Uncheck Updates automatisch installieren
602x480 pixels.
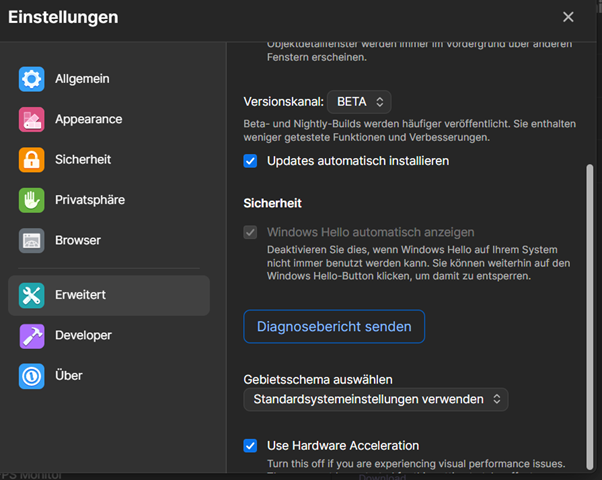click(x=251, y=161)
